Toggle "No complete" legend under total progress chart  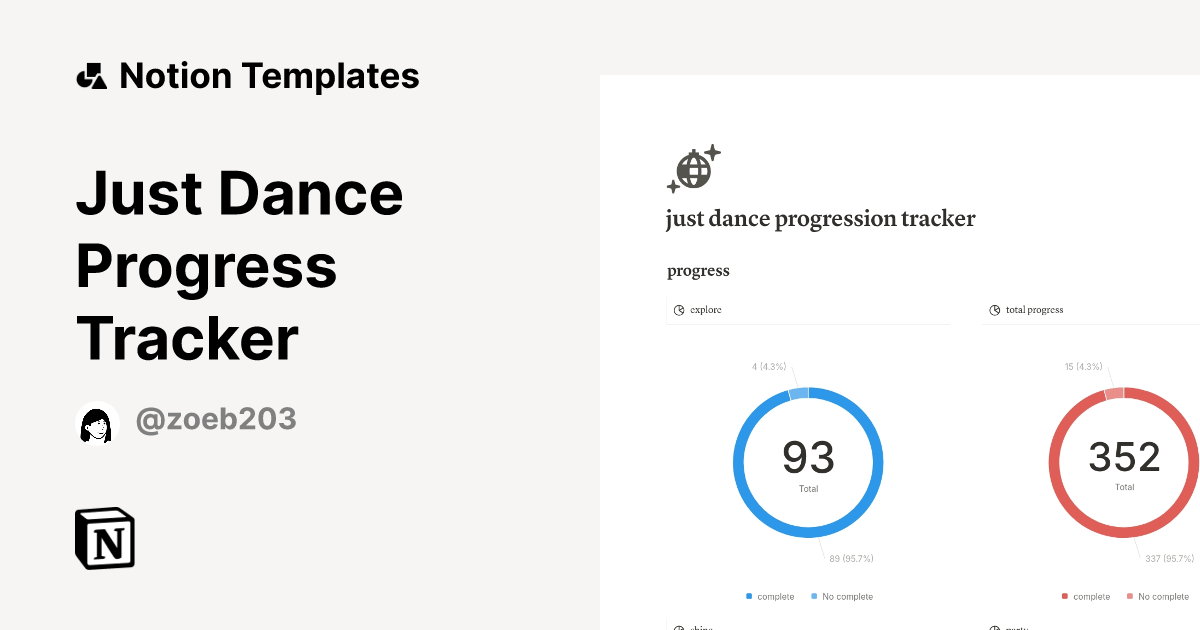point(1160,596)
